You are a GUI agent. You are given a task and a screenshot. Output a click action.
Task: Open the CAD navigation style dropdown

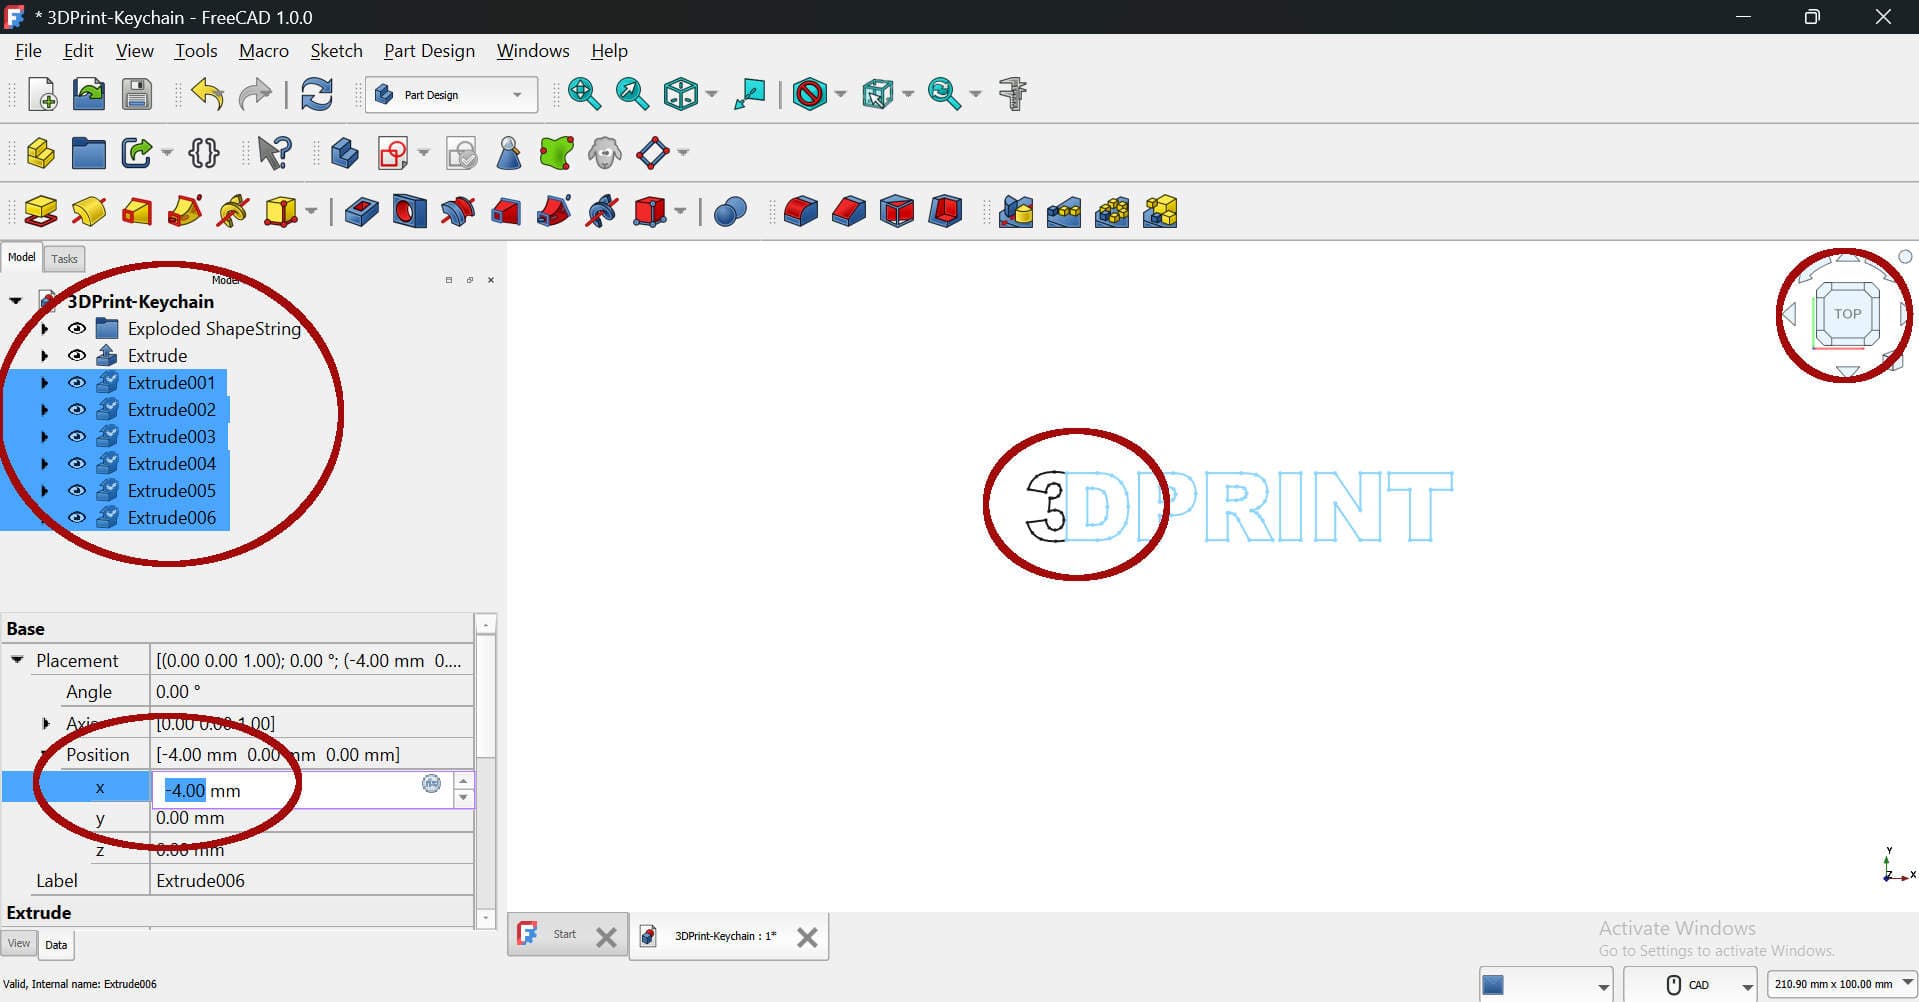coord(1690,985)
